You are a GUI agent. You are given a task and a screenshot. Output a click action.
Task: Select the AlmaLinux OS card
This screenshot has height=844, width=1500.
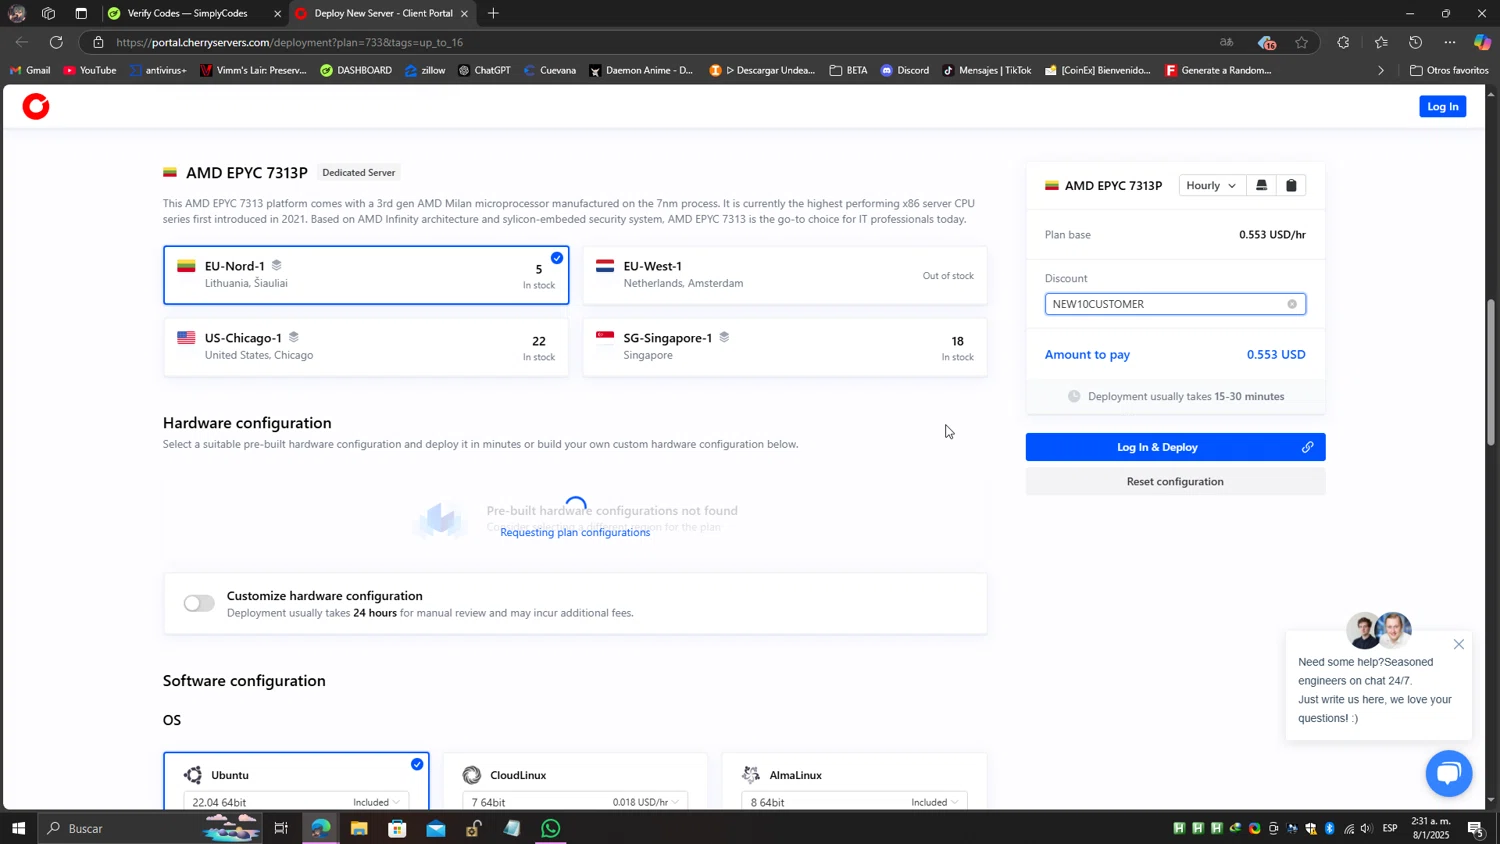click(854, 781)
